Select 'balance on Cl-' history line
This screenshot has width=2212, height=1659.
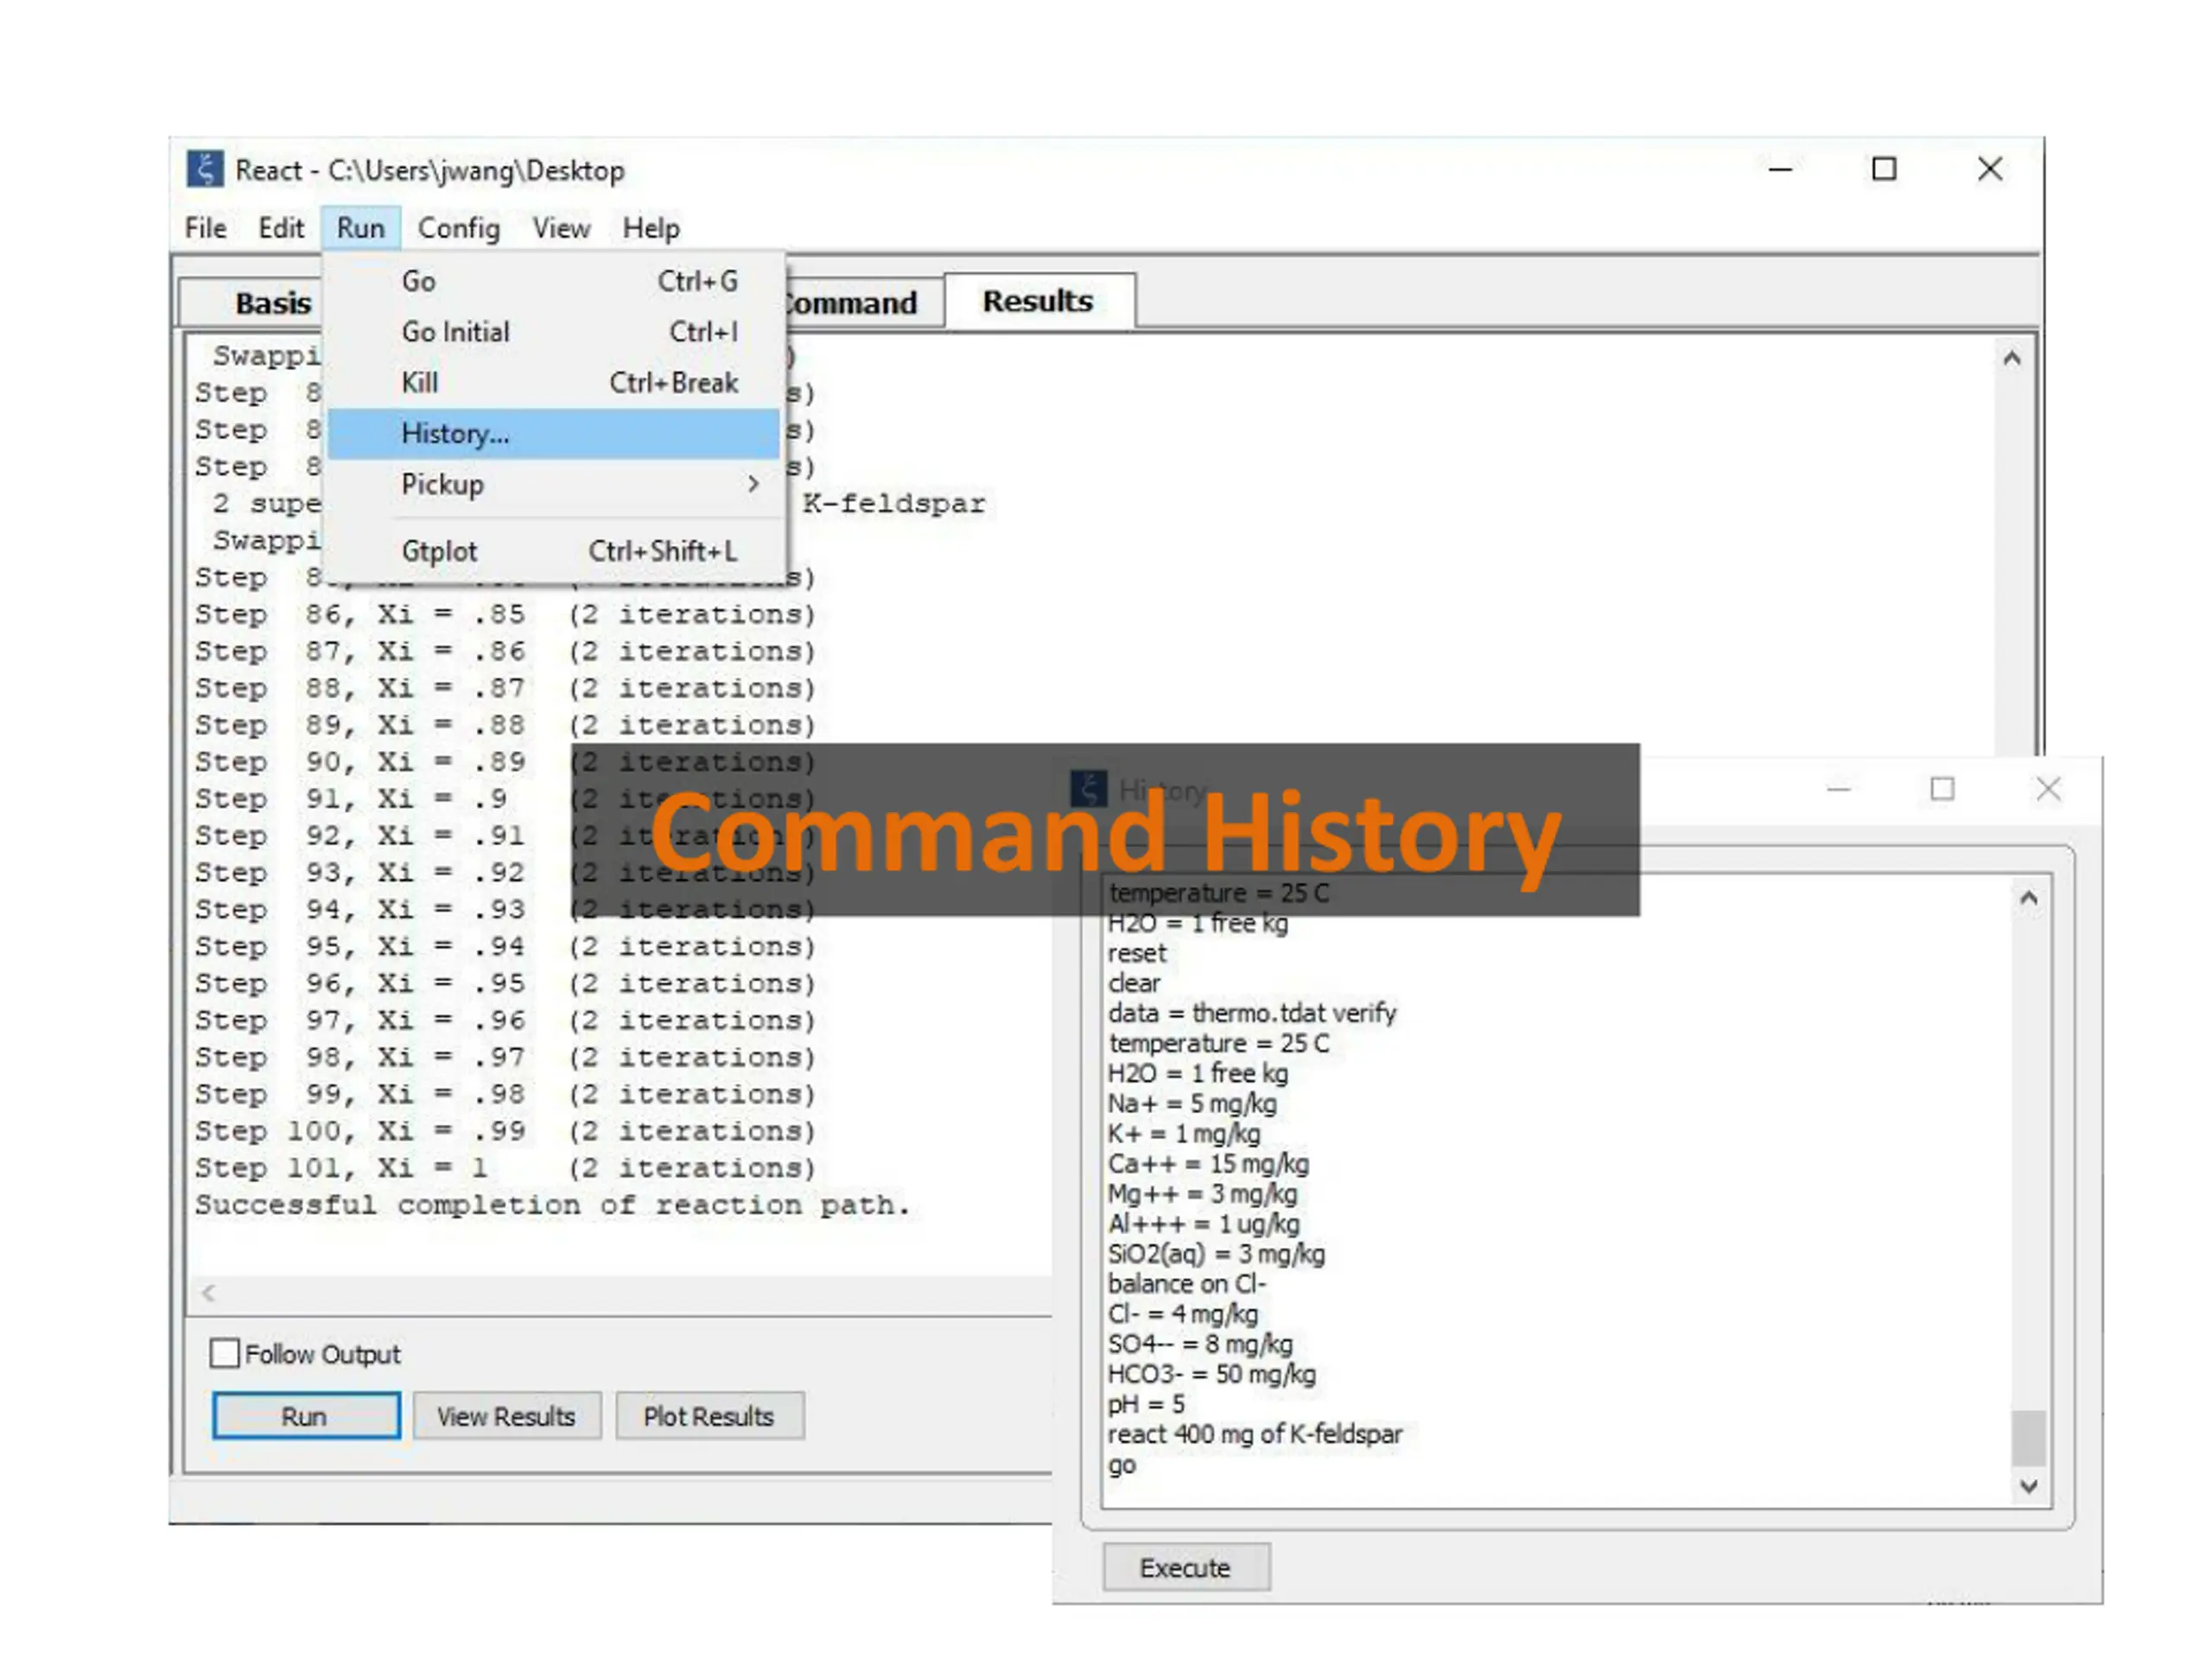(x=1187, y=1283)
